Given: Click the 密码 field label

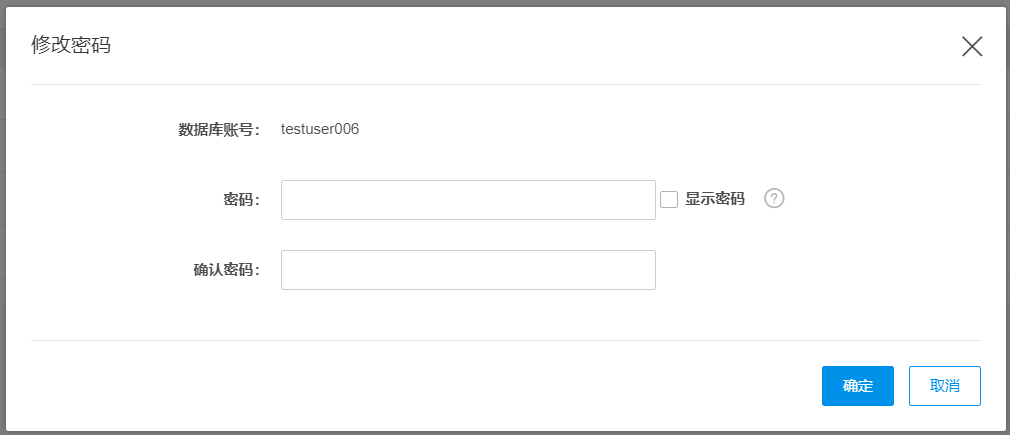Looking at the screenshot, I should coord(241,200).
